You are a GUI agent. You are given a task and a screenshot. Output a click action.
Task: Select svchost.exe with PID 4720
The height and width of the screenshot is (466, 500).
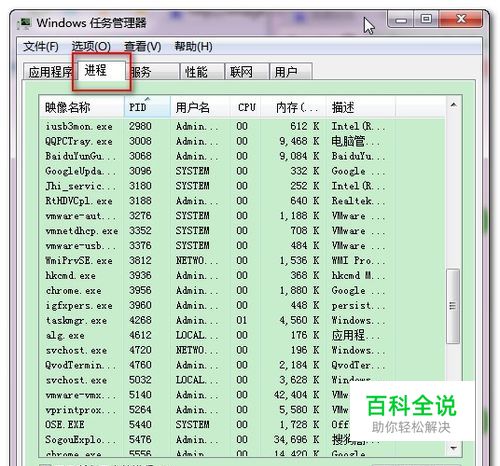242,350
